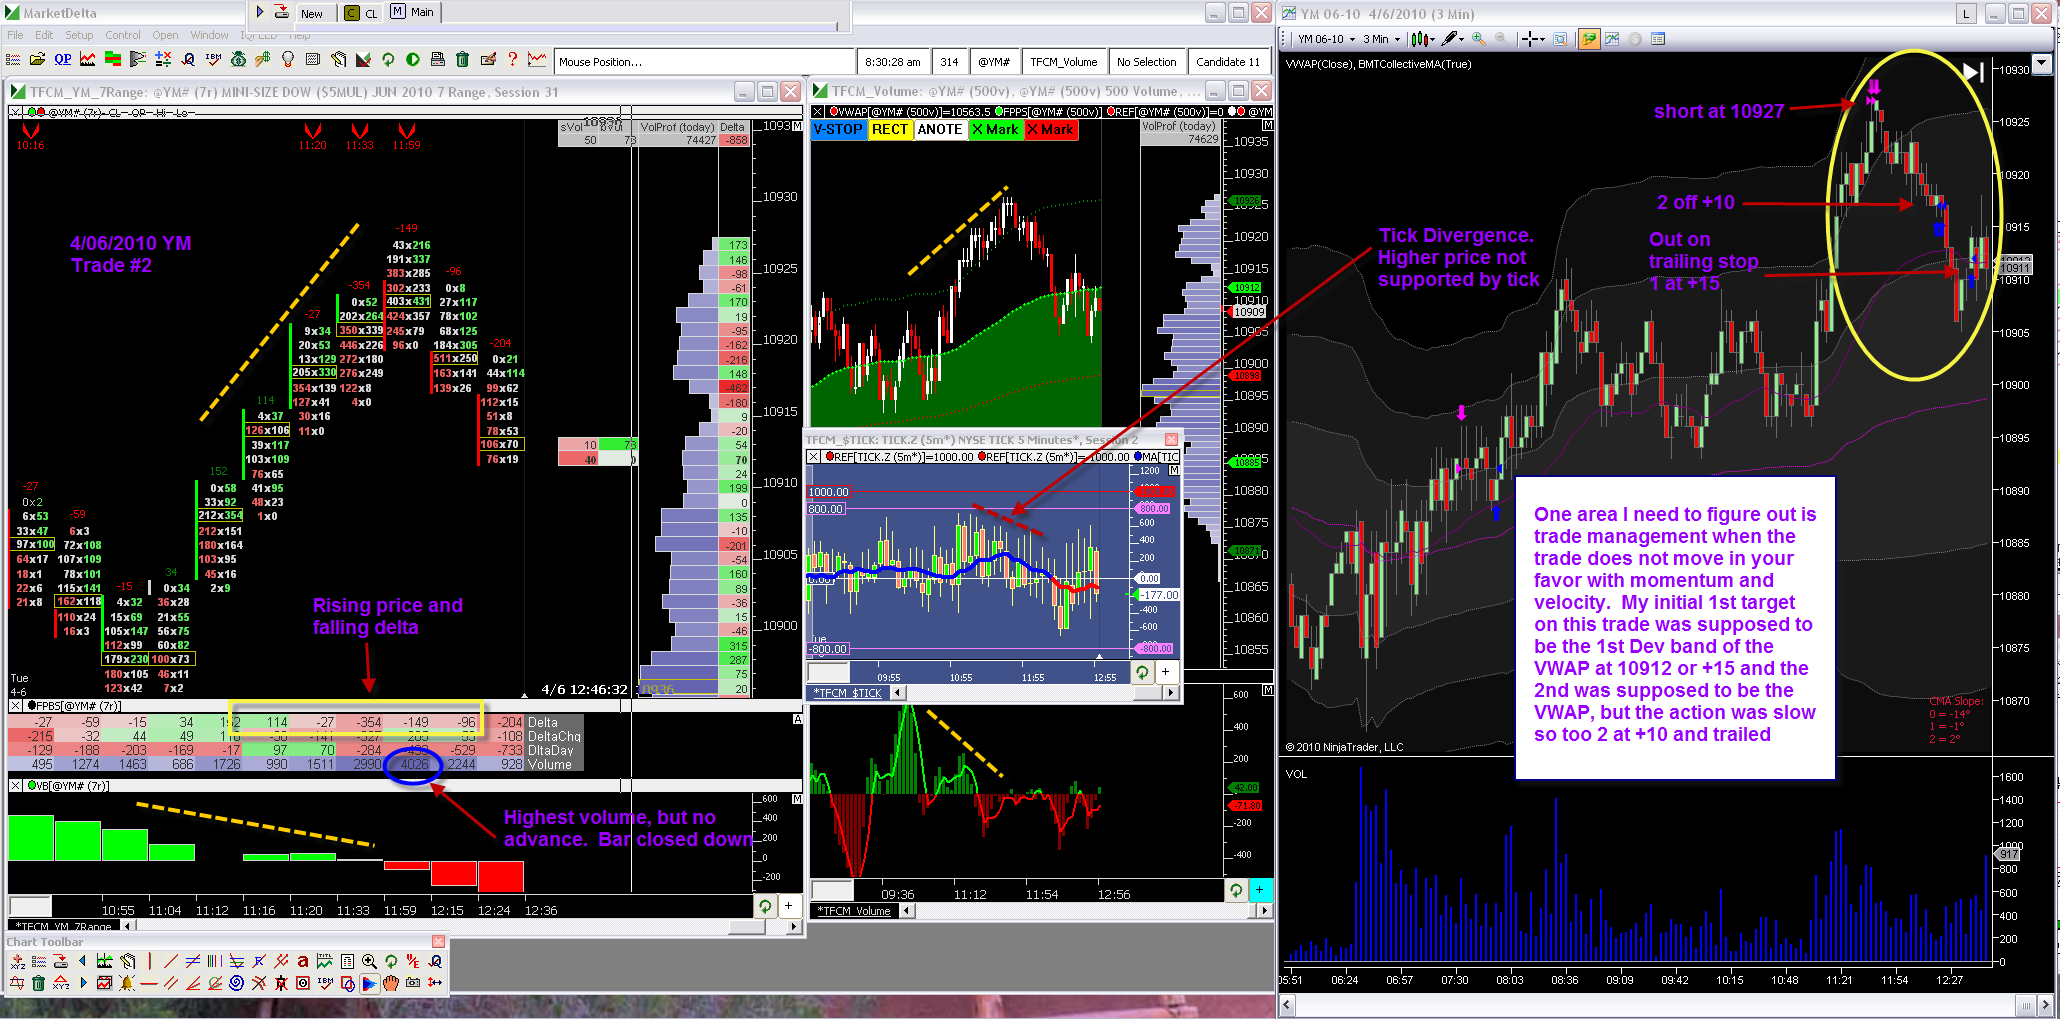2060x1019 pixels.
Task: Click the 'No Selection' status field
Action: tap(1146, 62)
